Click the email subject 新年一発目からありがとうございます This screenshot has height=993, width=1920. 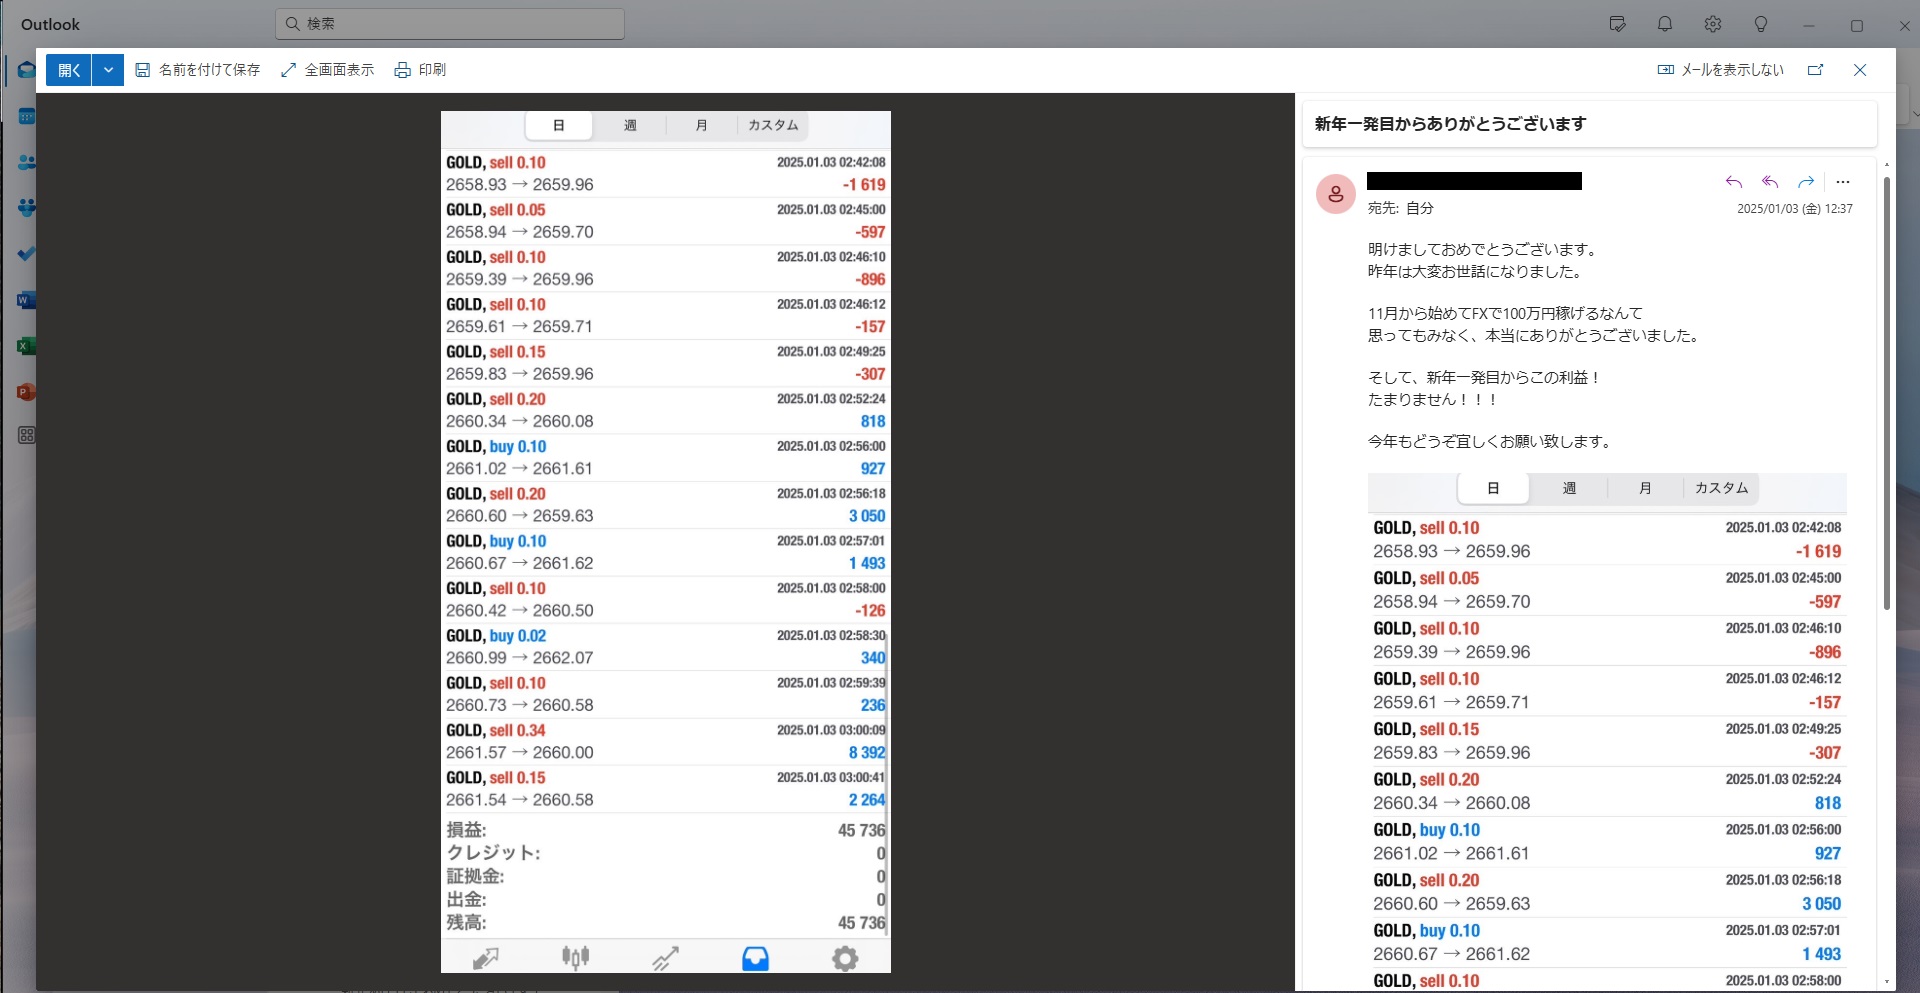click(x=1450, y=124)
